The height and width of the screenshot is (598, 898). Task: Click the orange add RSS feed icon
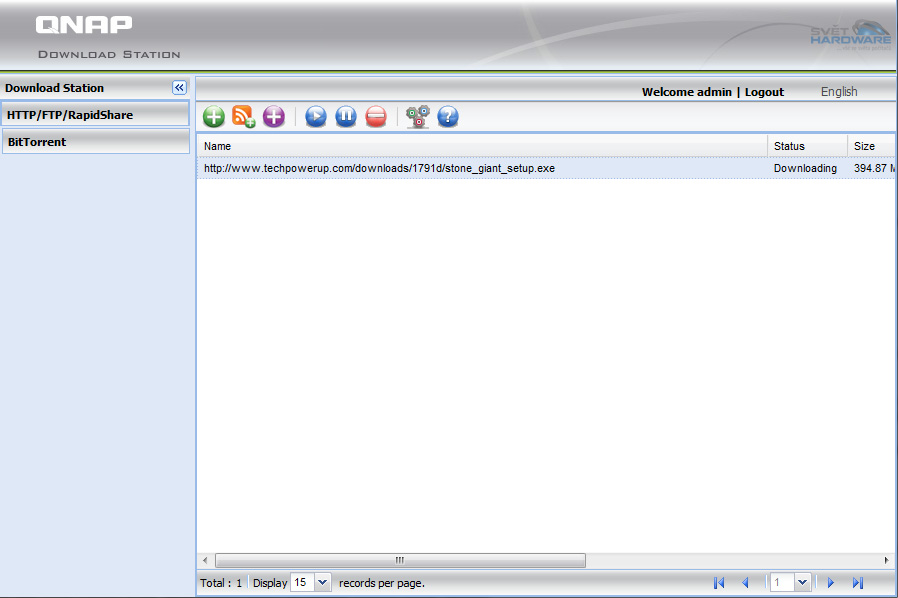(x=244, y=117)
